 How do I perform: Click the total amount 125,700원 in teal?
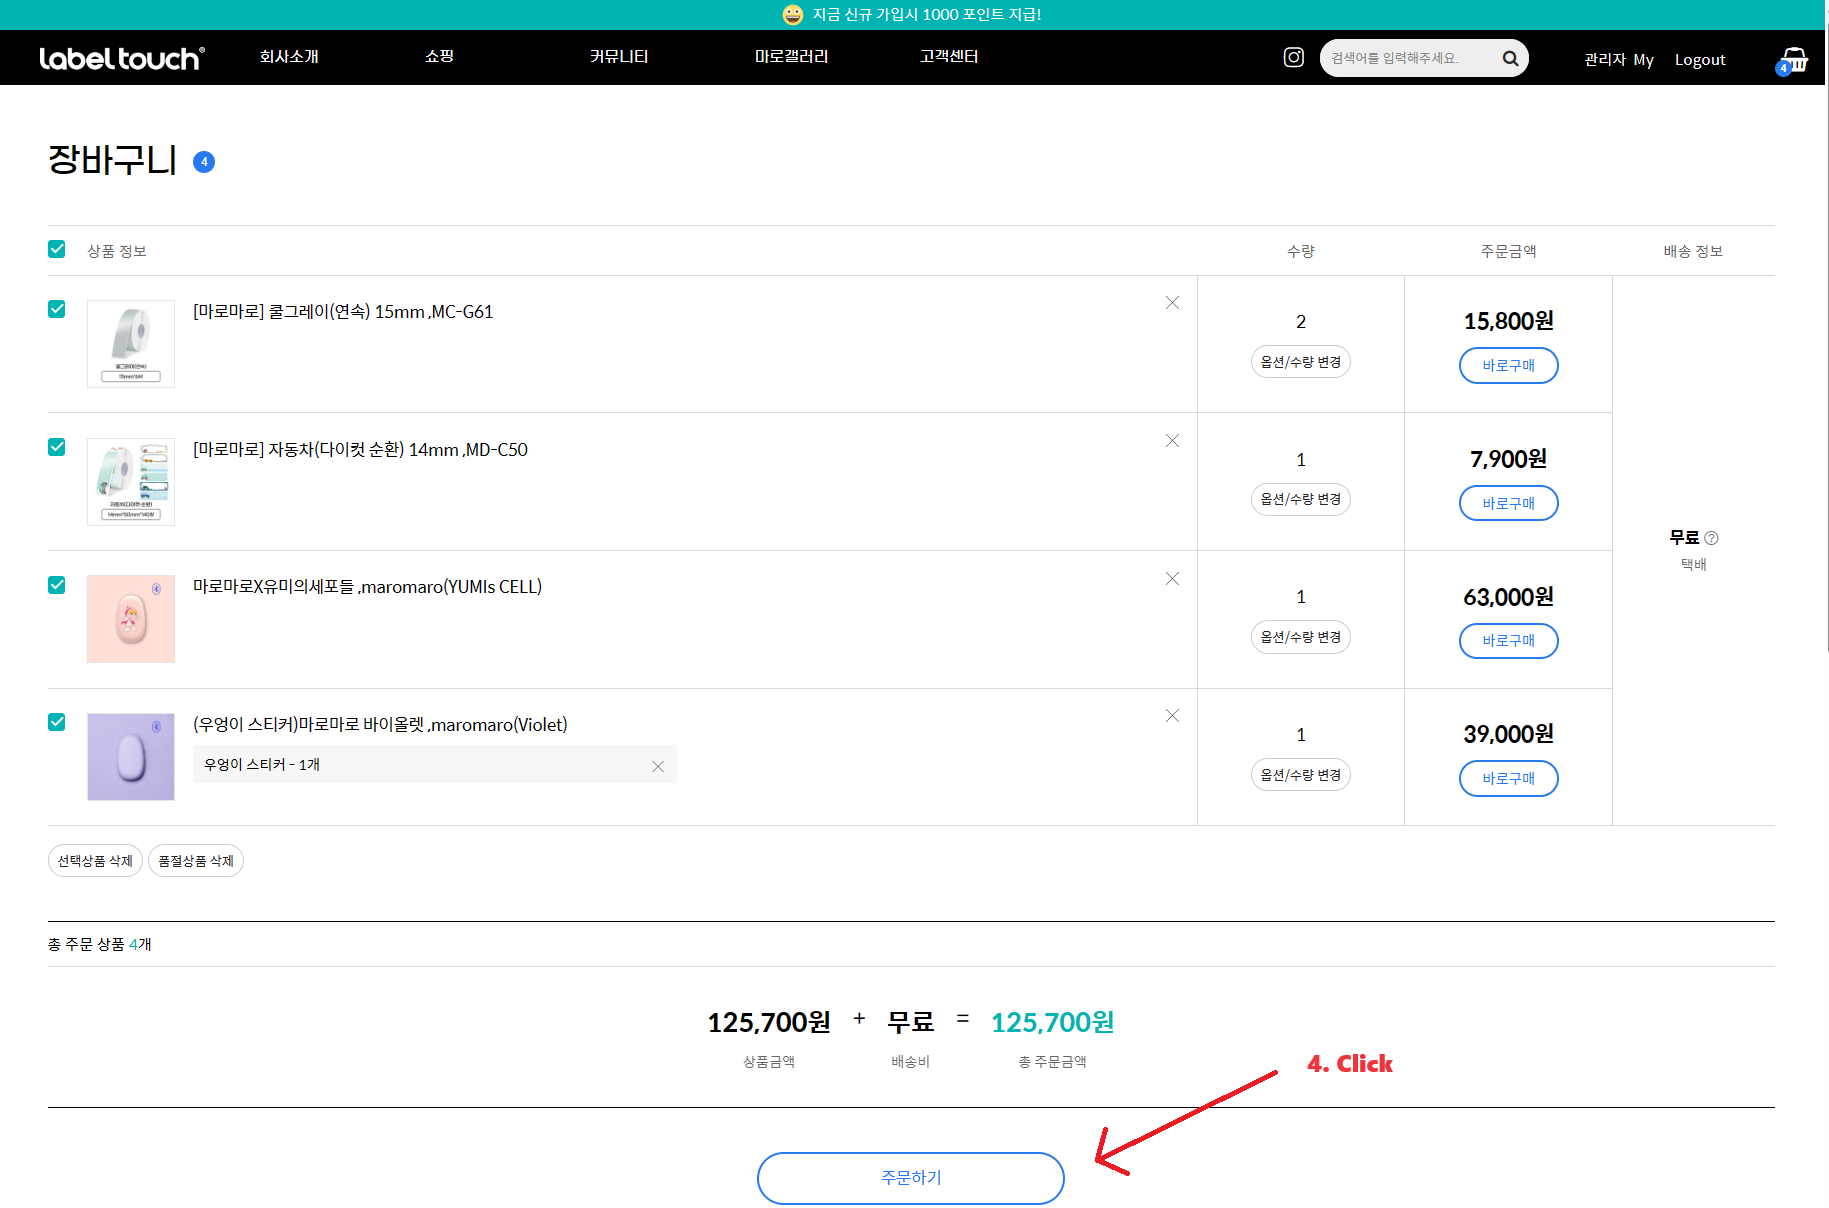[1052, 1023]
